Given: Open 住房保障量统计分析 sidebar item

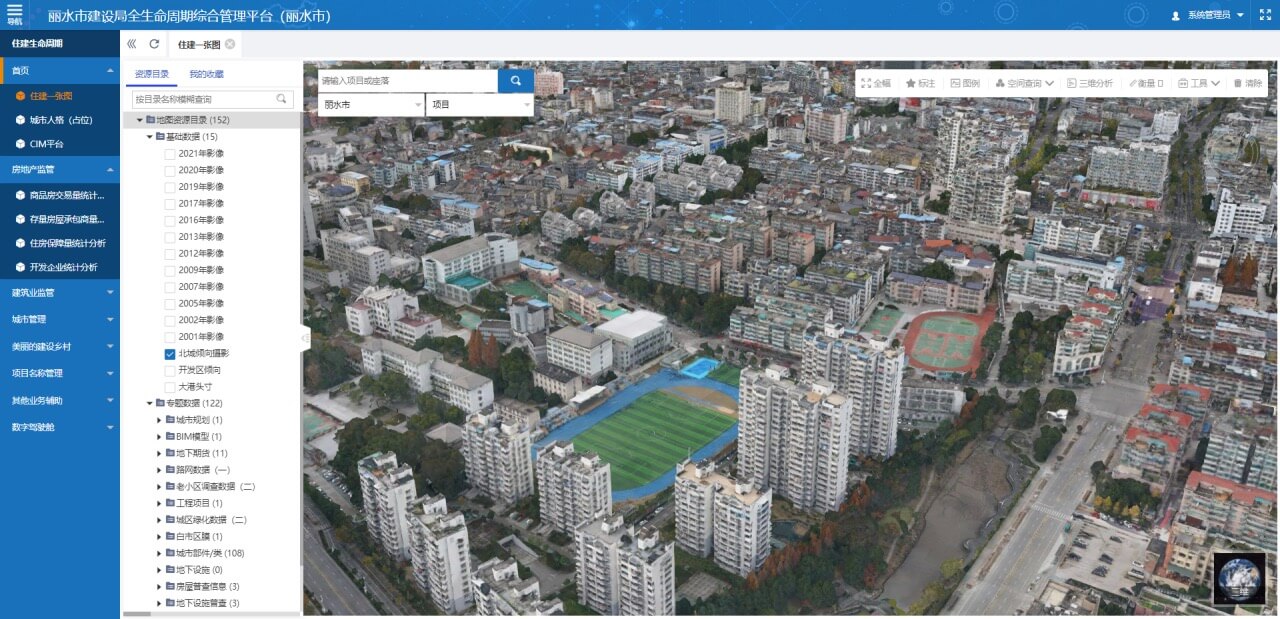Looking at the screenshot, I should click(60, 243).
